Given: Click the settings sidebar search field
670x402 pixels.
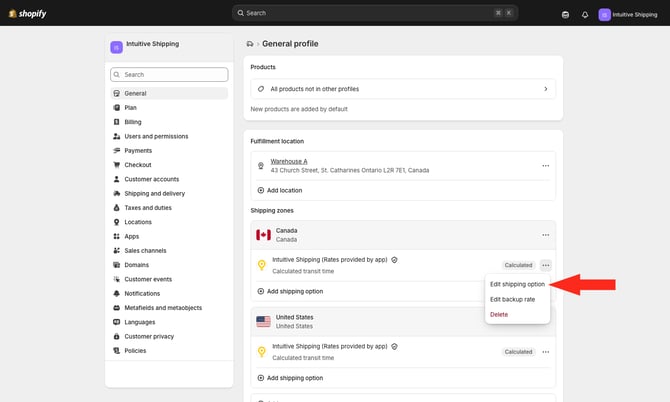Looking at the screenshot, I should (x=169, y=74).
